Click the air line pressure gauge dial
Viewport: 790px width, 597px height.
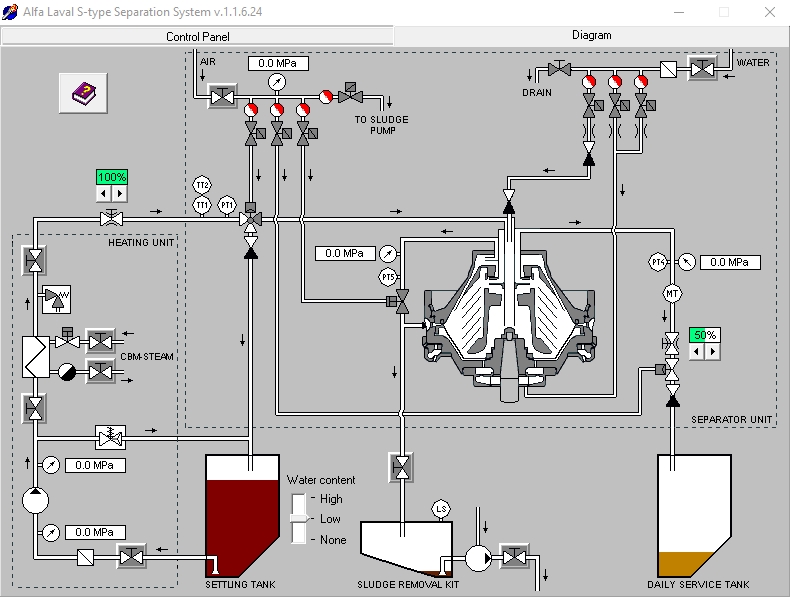(277, 82)
